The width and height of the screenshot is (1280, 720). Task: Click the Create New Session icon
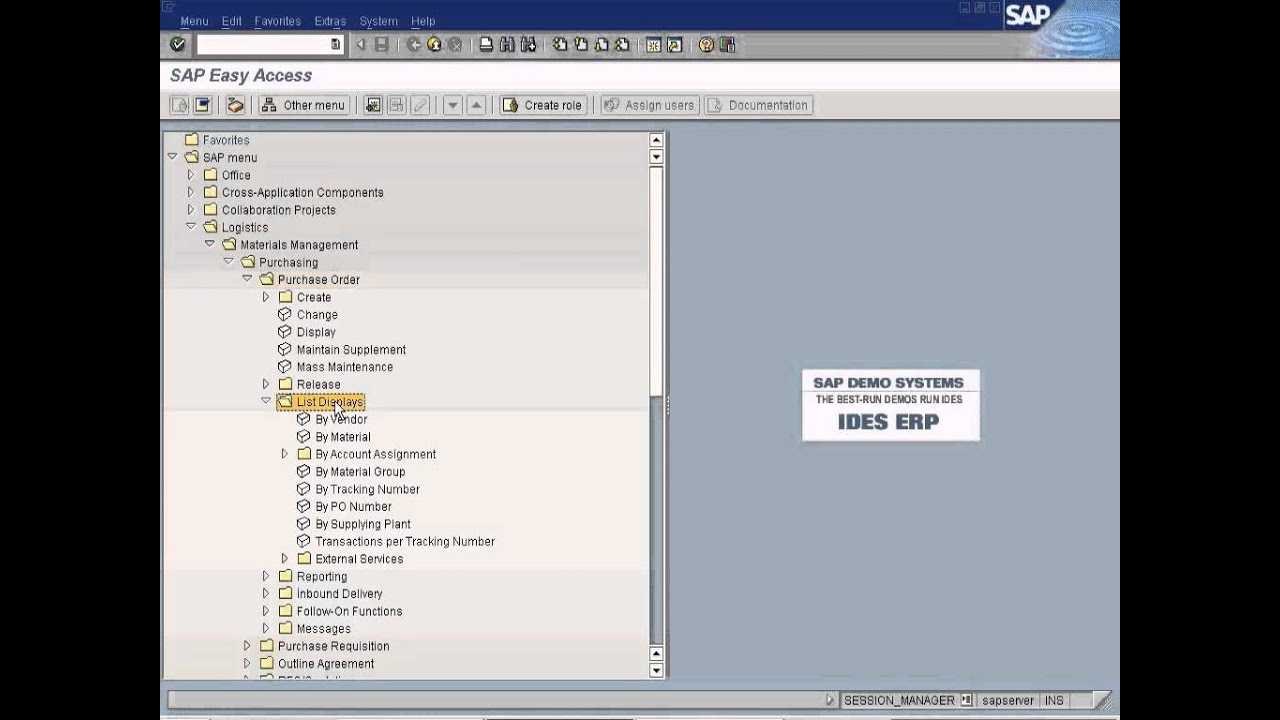click(x=653, y=45)
